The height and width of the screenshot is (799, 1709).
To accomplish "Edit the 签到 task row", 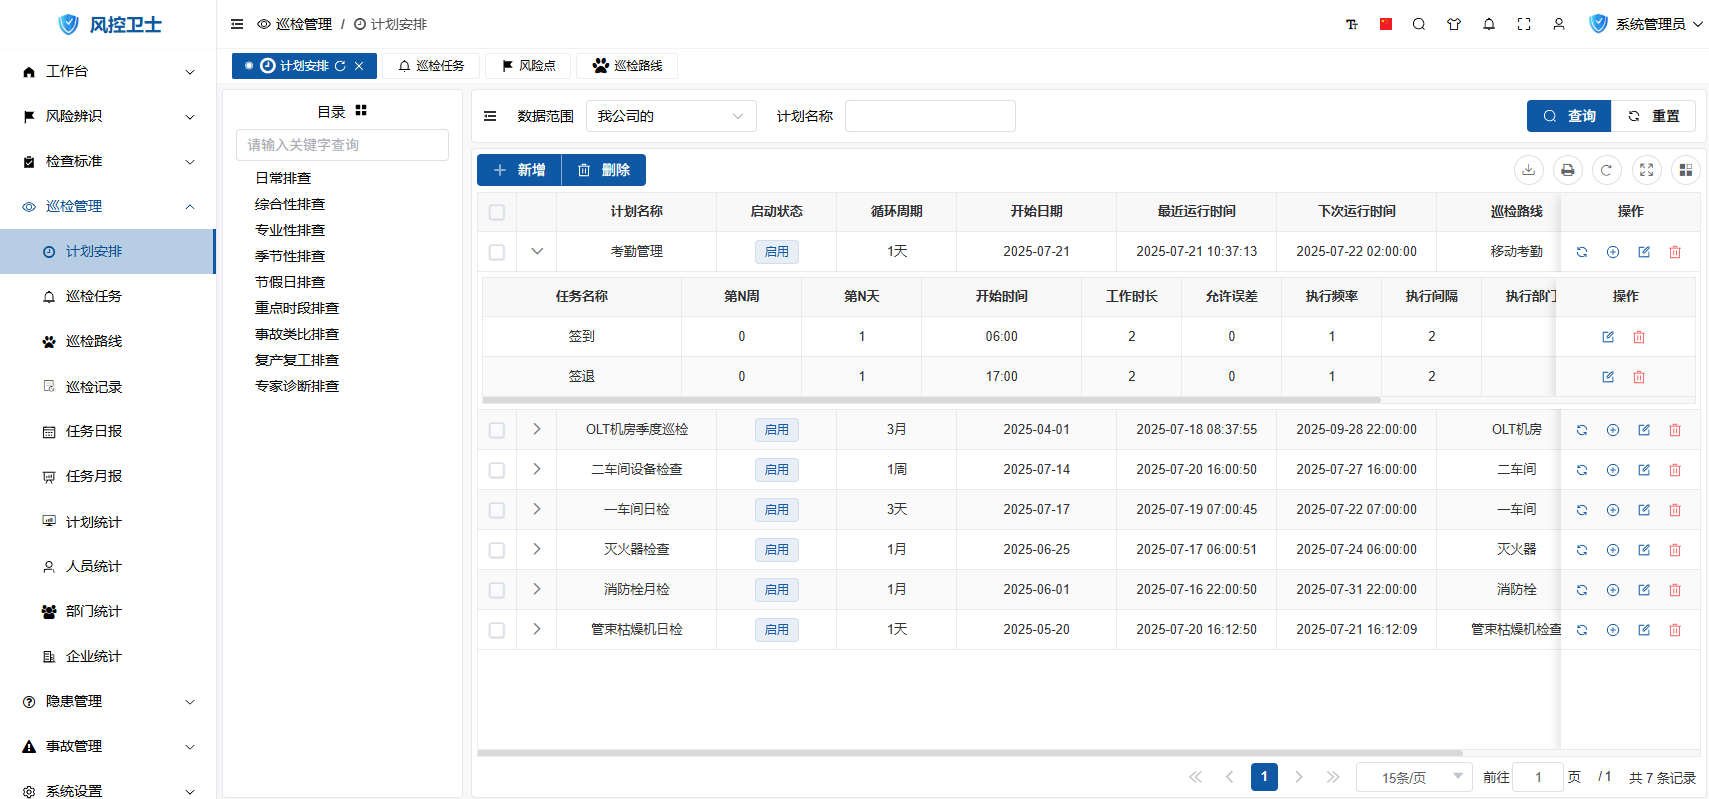I will [x=1608, y=337].
